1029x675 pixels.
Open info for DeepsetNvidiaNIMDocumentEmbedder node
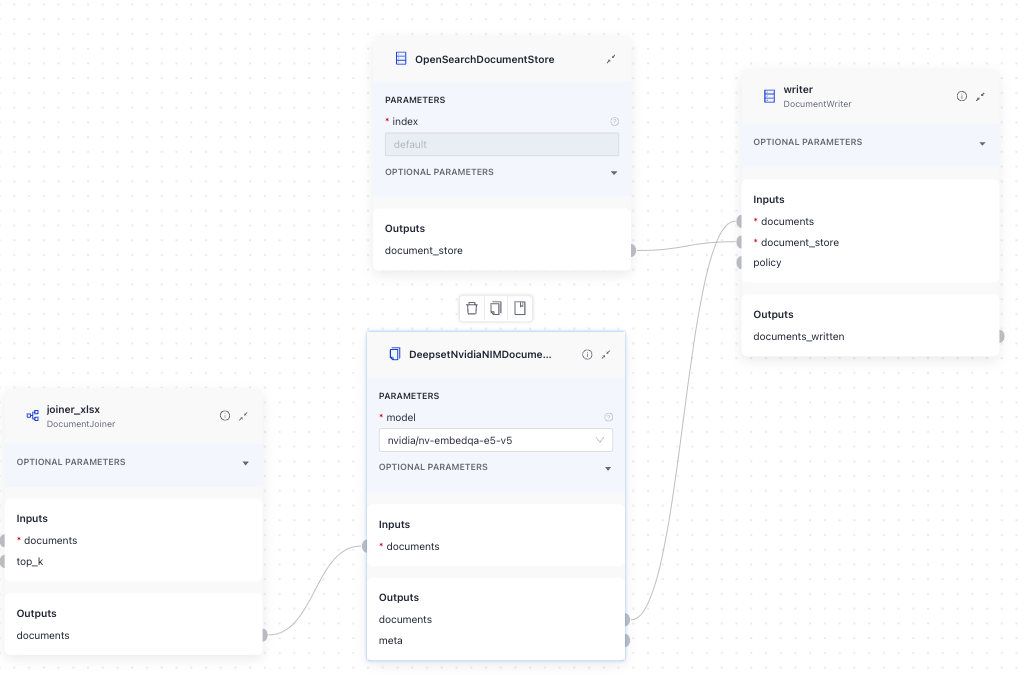(x=586, y=354)
